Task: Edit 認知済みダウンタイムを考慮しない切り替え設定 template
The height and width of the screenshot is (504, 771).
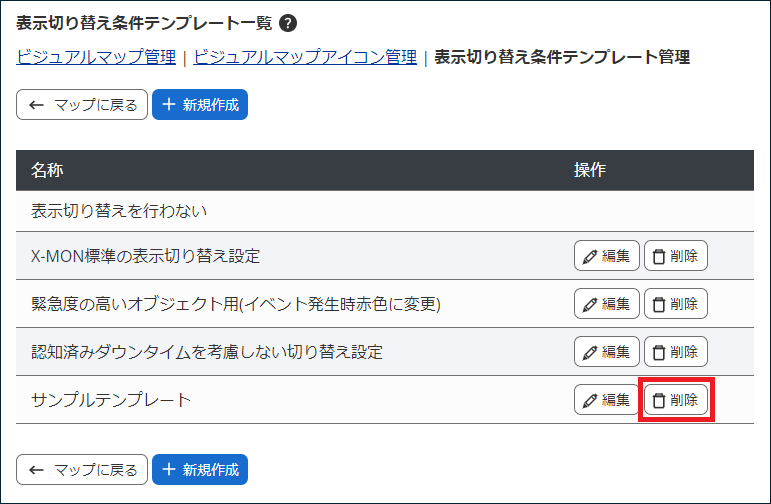Action: coord(606,352)
